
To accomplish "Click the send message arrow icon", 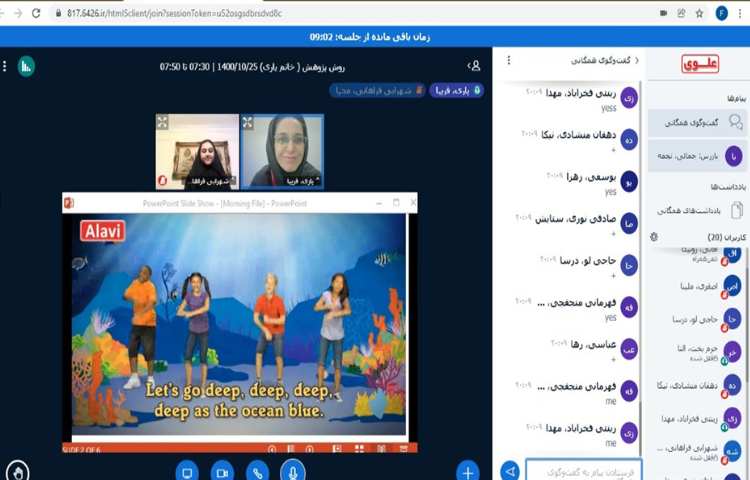I will [x=510, y=470].
